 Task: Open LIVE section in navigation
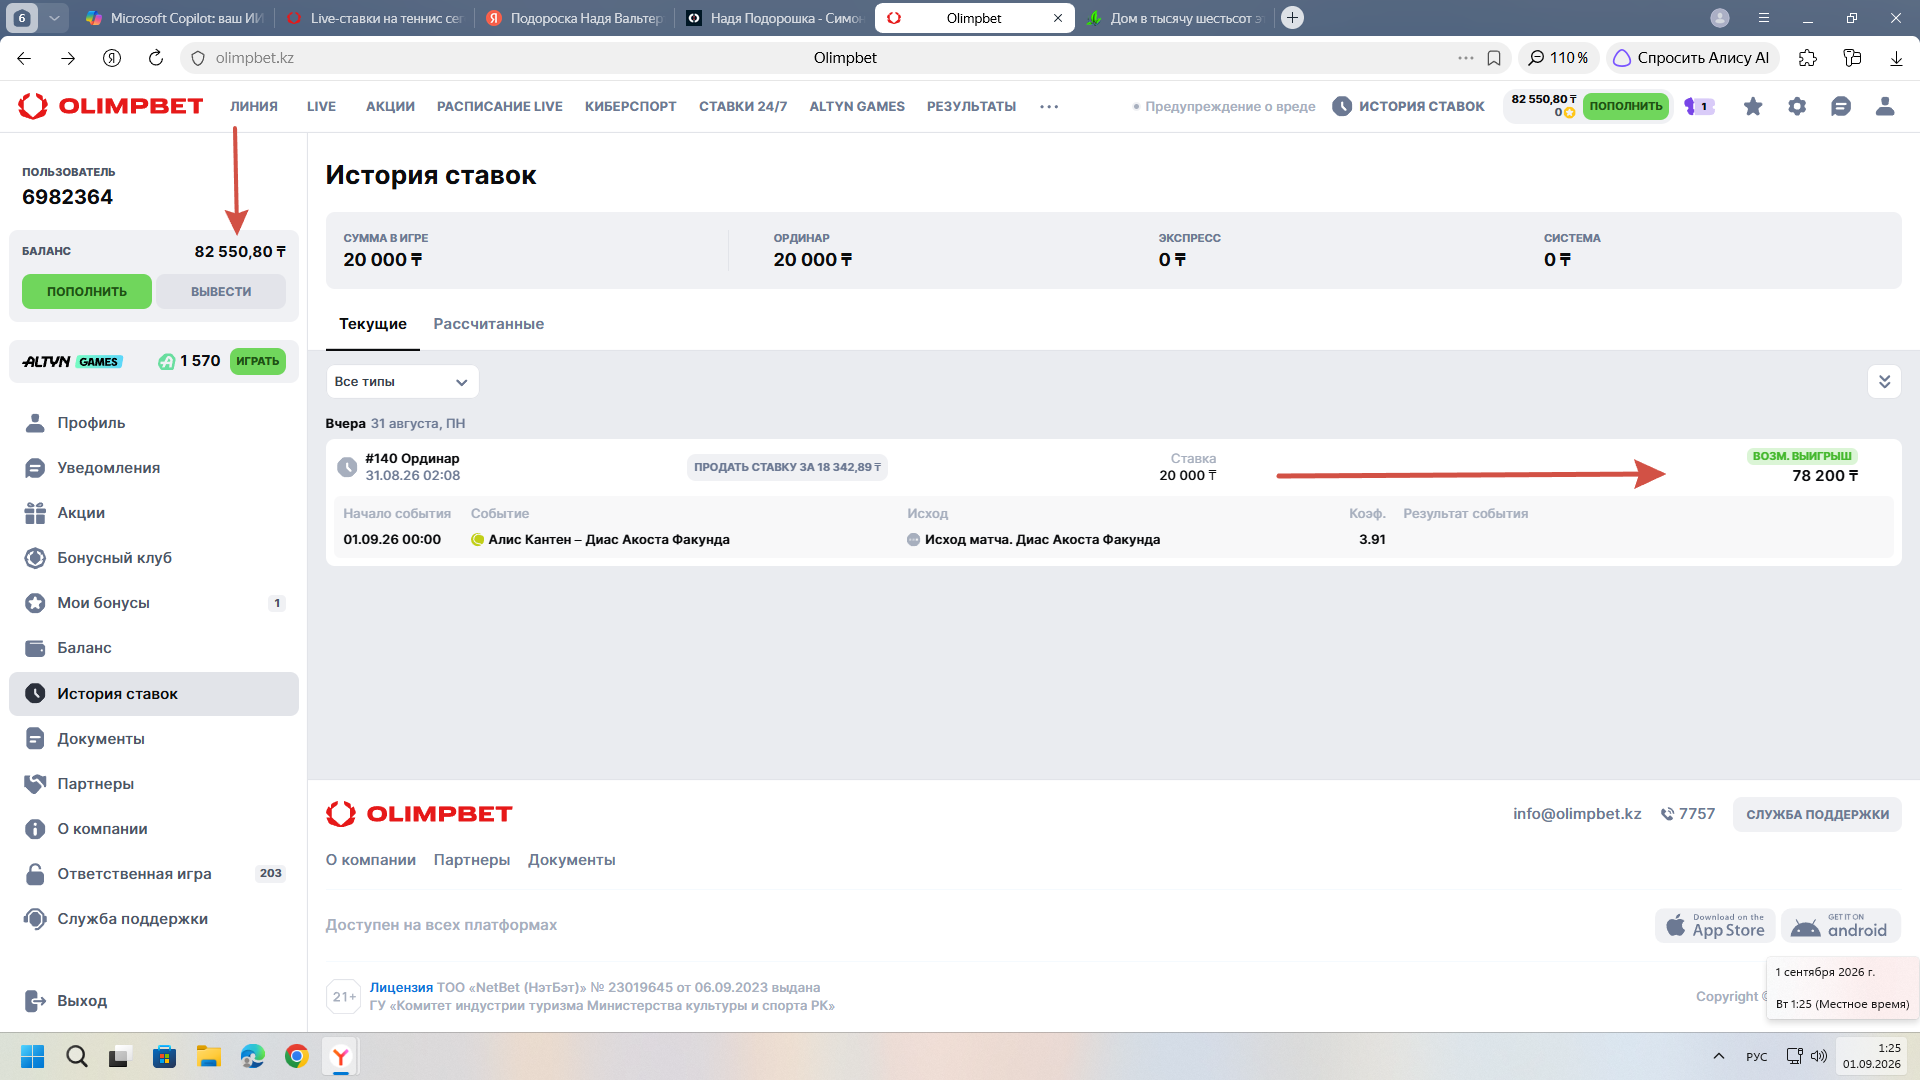coord(321,107)
